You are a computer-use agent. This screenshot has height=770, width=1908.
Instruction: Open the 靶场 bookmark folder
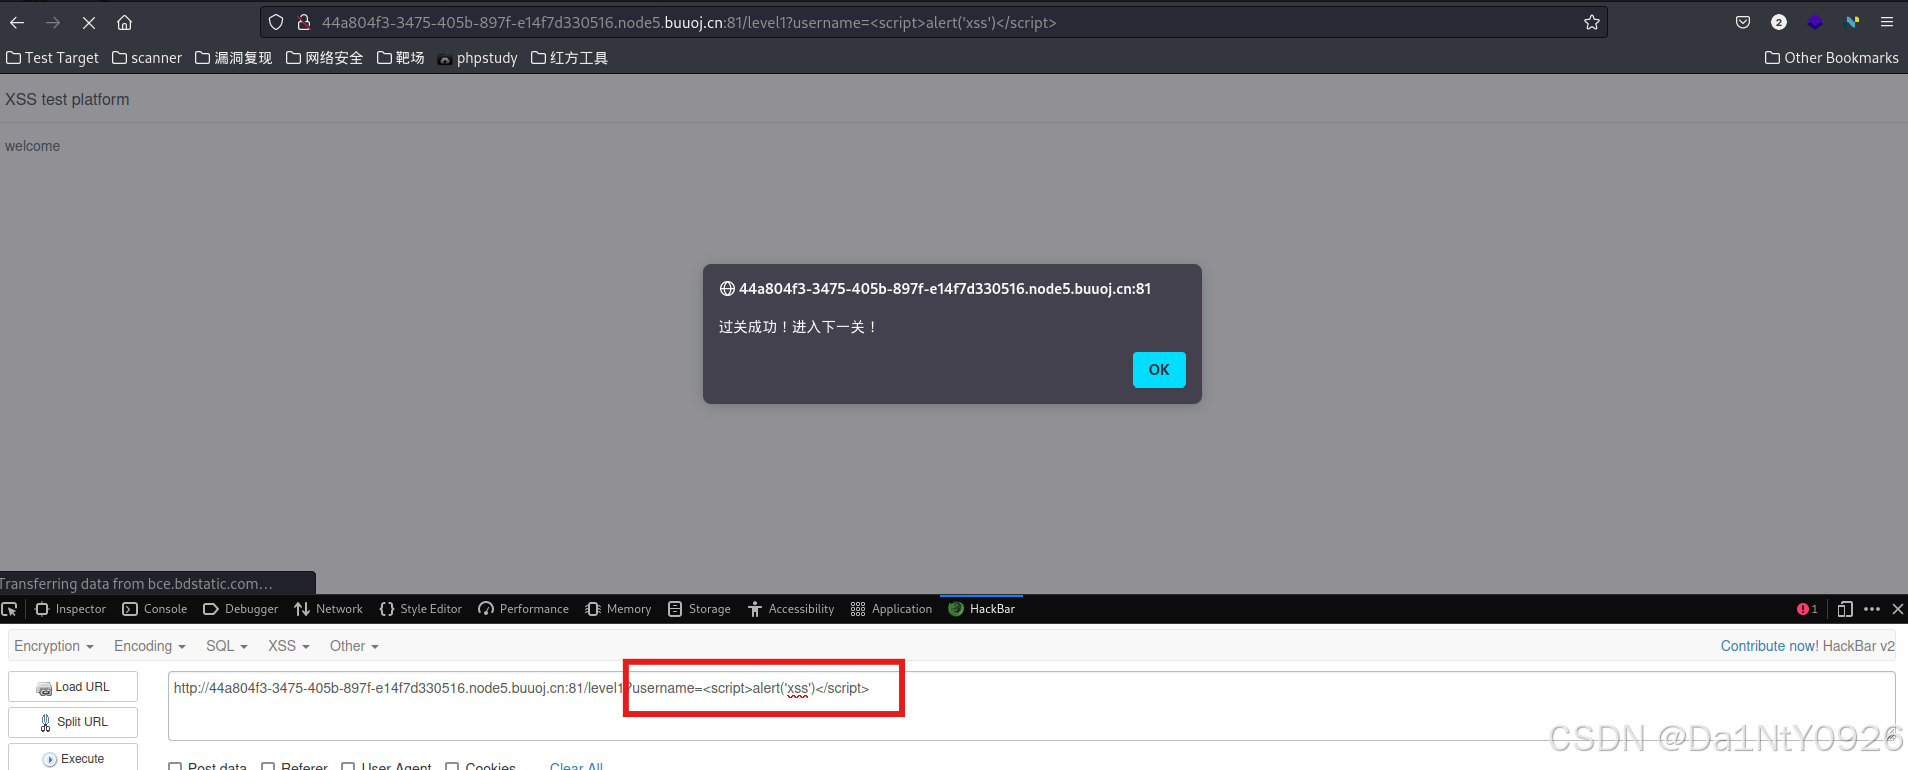pos(401,58)
